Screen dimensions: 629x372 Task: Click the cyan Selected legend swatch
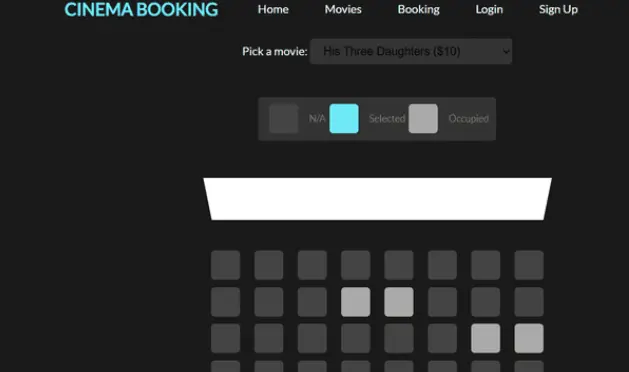click(344, 118)
